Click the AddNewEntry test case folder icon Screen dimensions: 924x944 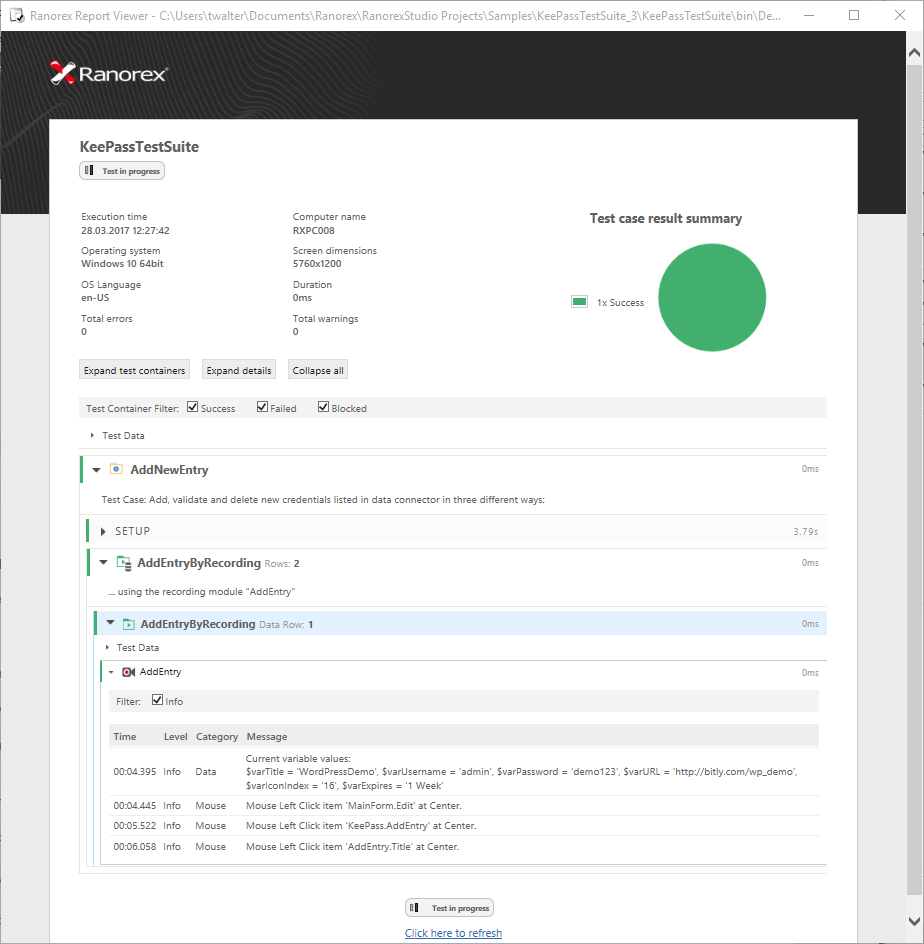pyautogui.click(x=116, y=469)
